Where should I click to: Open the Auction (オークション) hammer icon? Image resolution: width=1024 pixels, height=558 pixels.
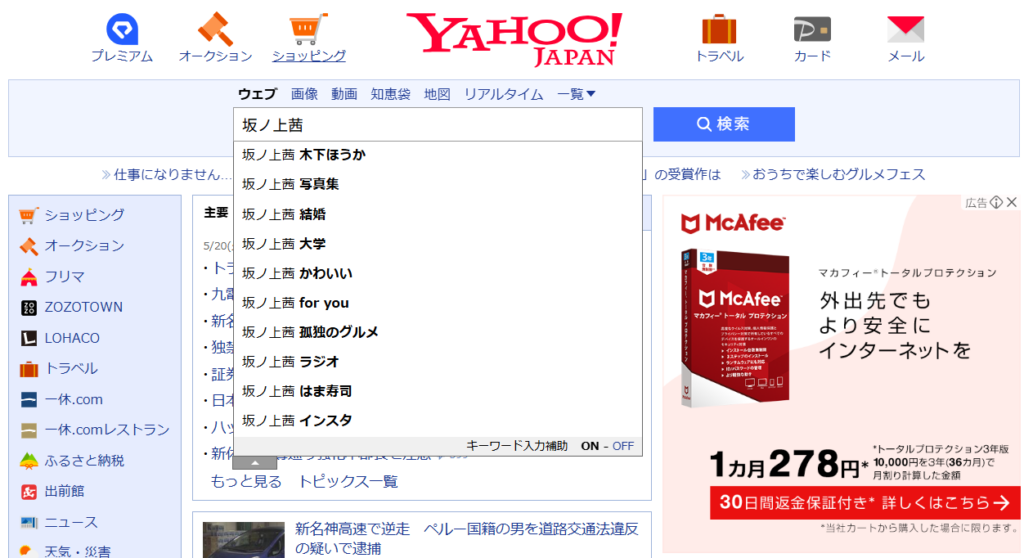[x=216, y=29]
